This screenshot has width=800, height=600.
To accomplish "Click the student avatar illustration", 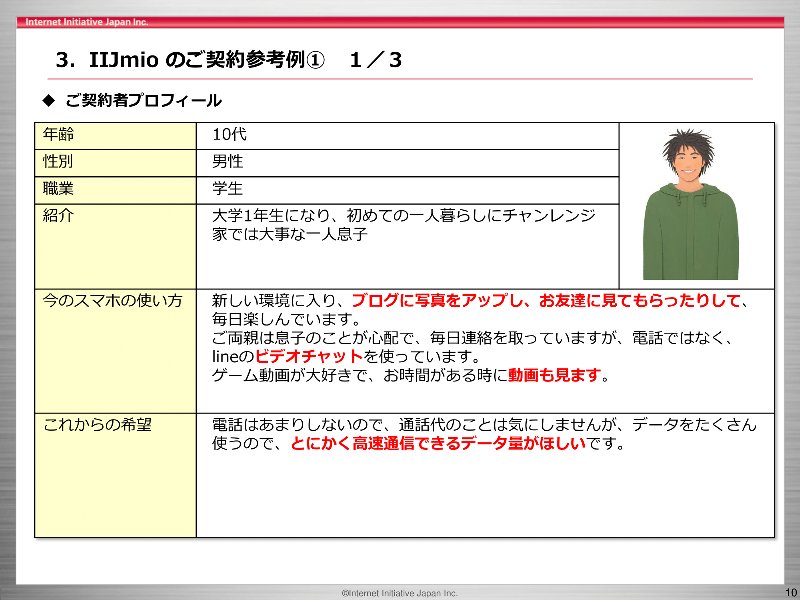I will [x=690, y=204].
